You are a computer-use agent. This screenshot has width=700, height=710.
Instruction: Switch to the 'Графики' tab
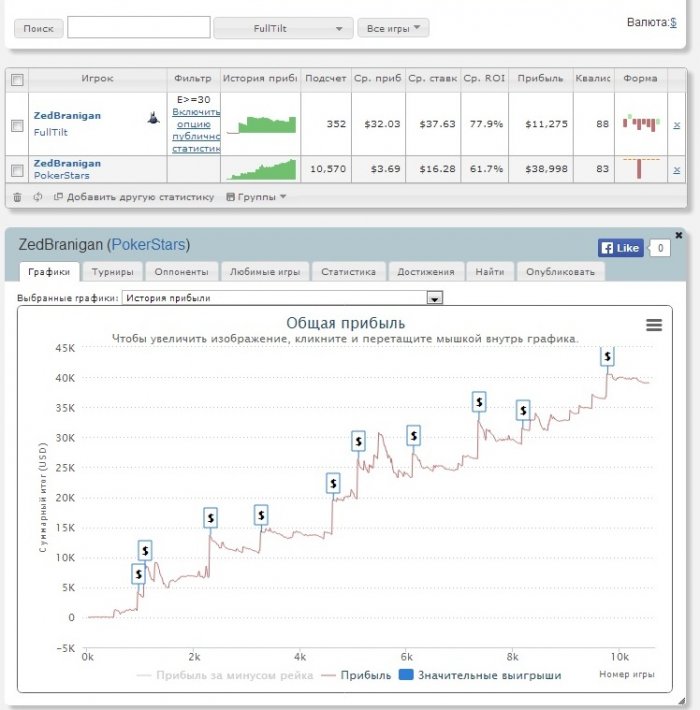(x=49, y=272)
